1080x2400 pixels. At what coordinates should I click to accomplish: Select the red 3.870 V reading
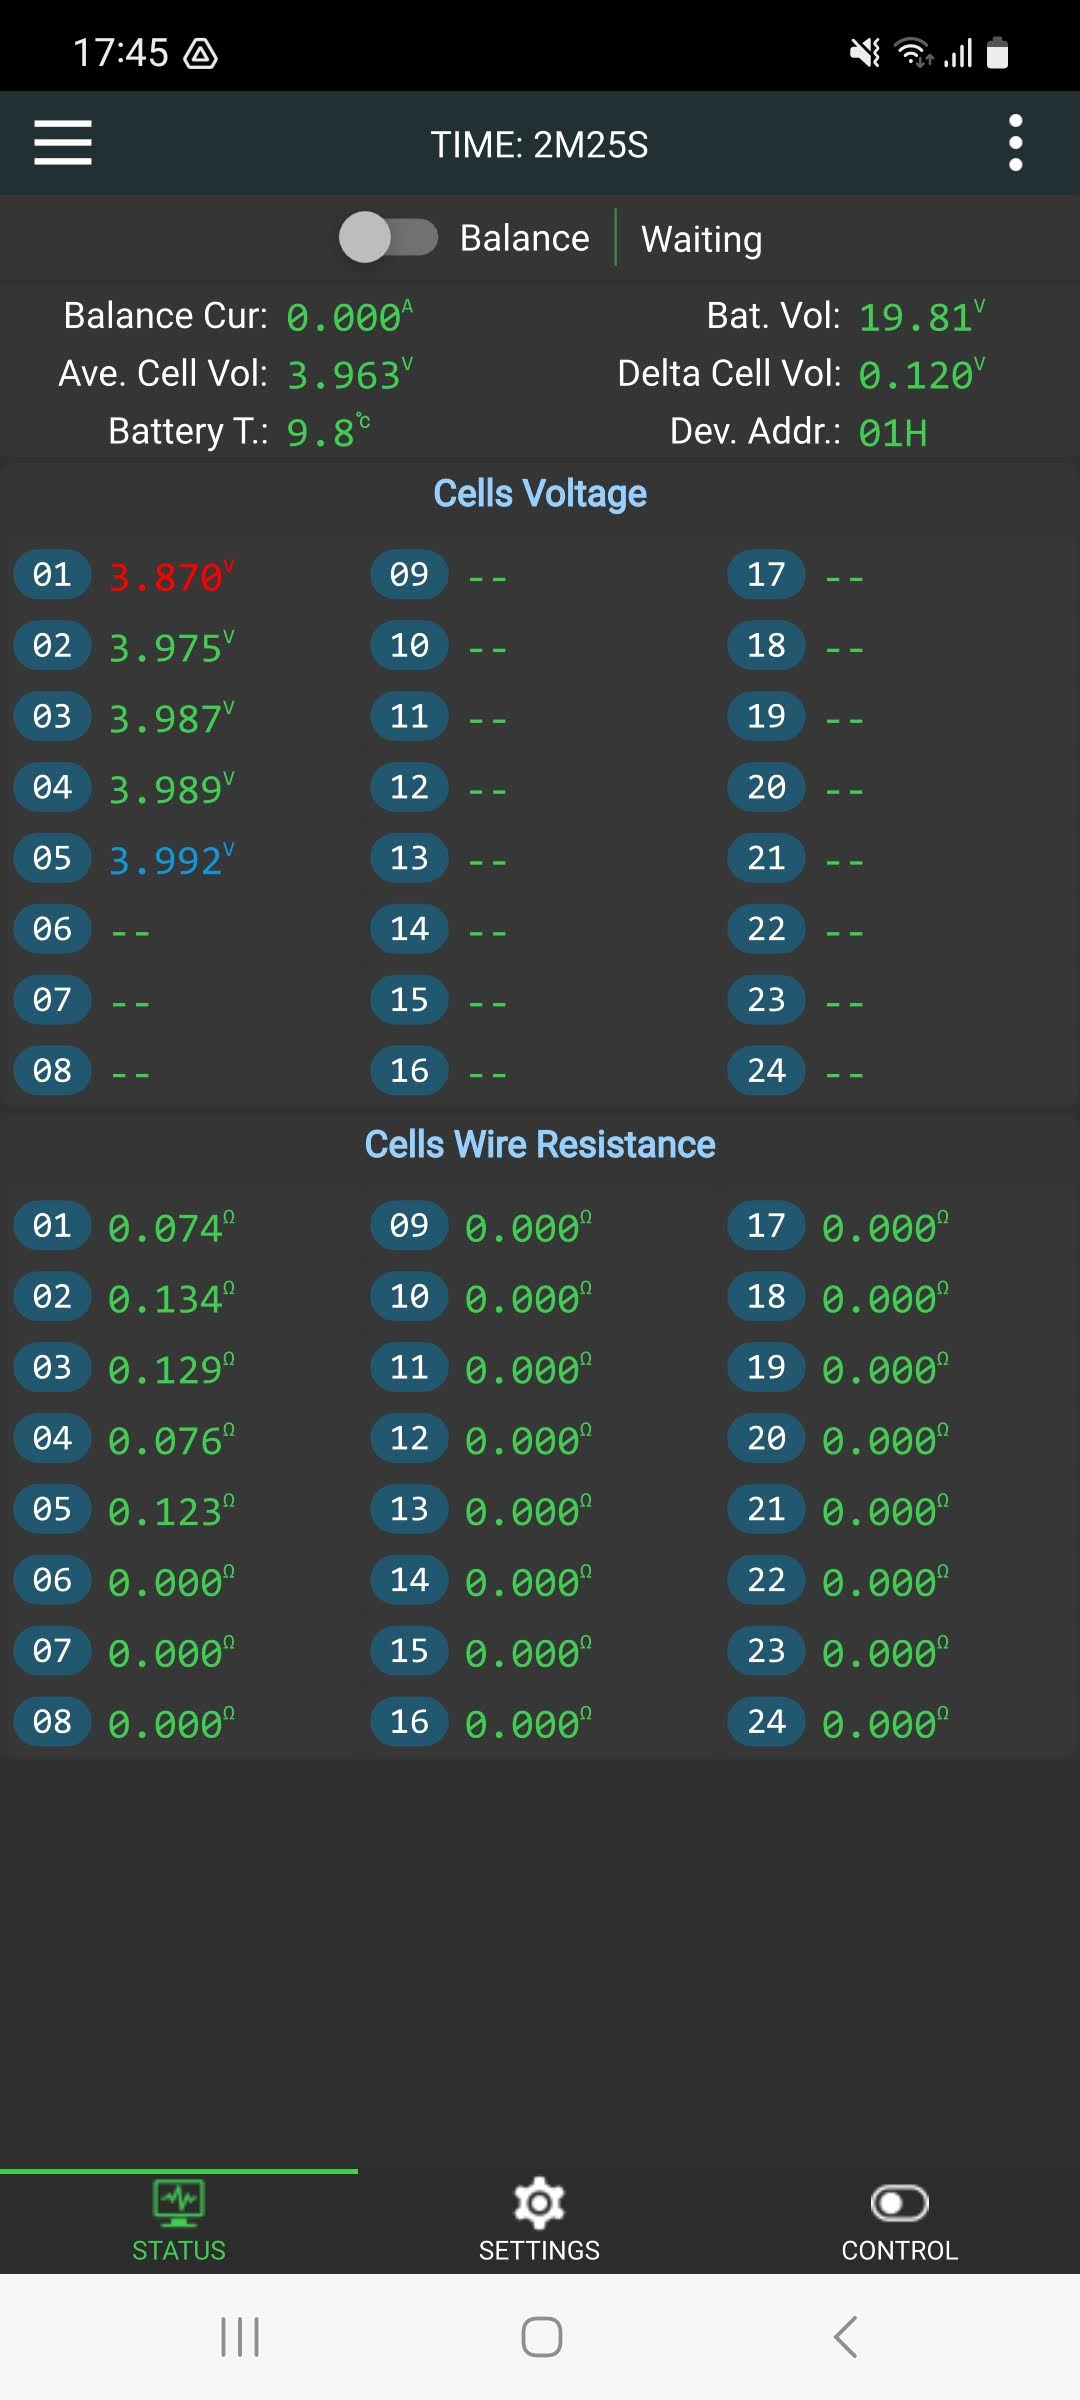(168, 577)
